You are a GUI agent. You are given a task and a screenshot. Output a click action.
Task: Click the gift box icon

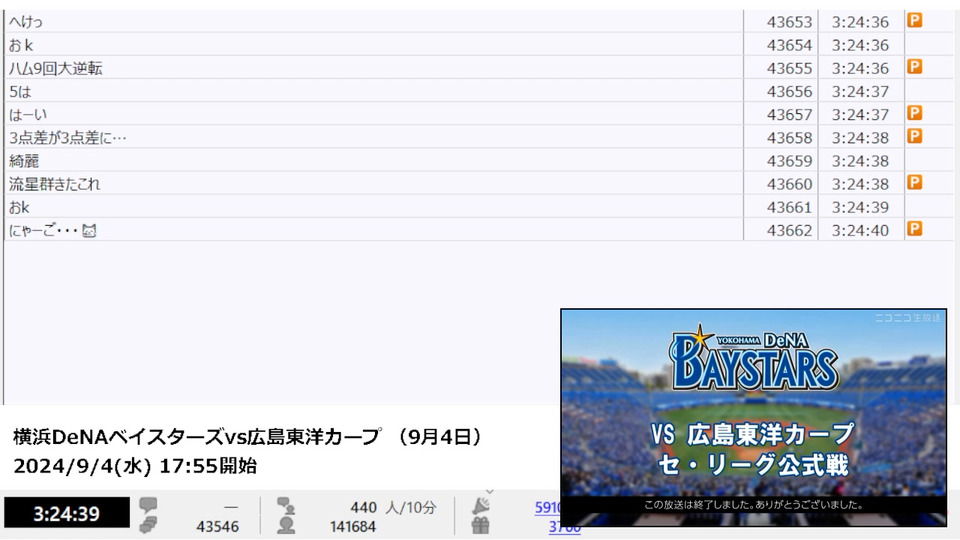coord(481,525)
